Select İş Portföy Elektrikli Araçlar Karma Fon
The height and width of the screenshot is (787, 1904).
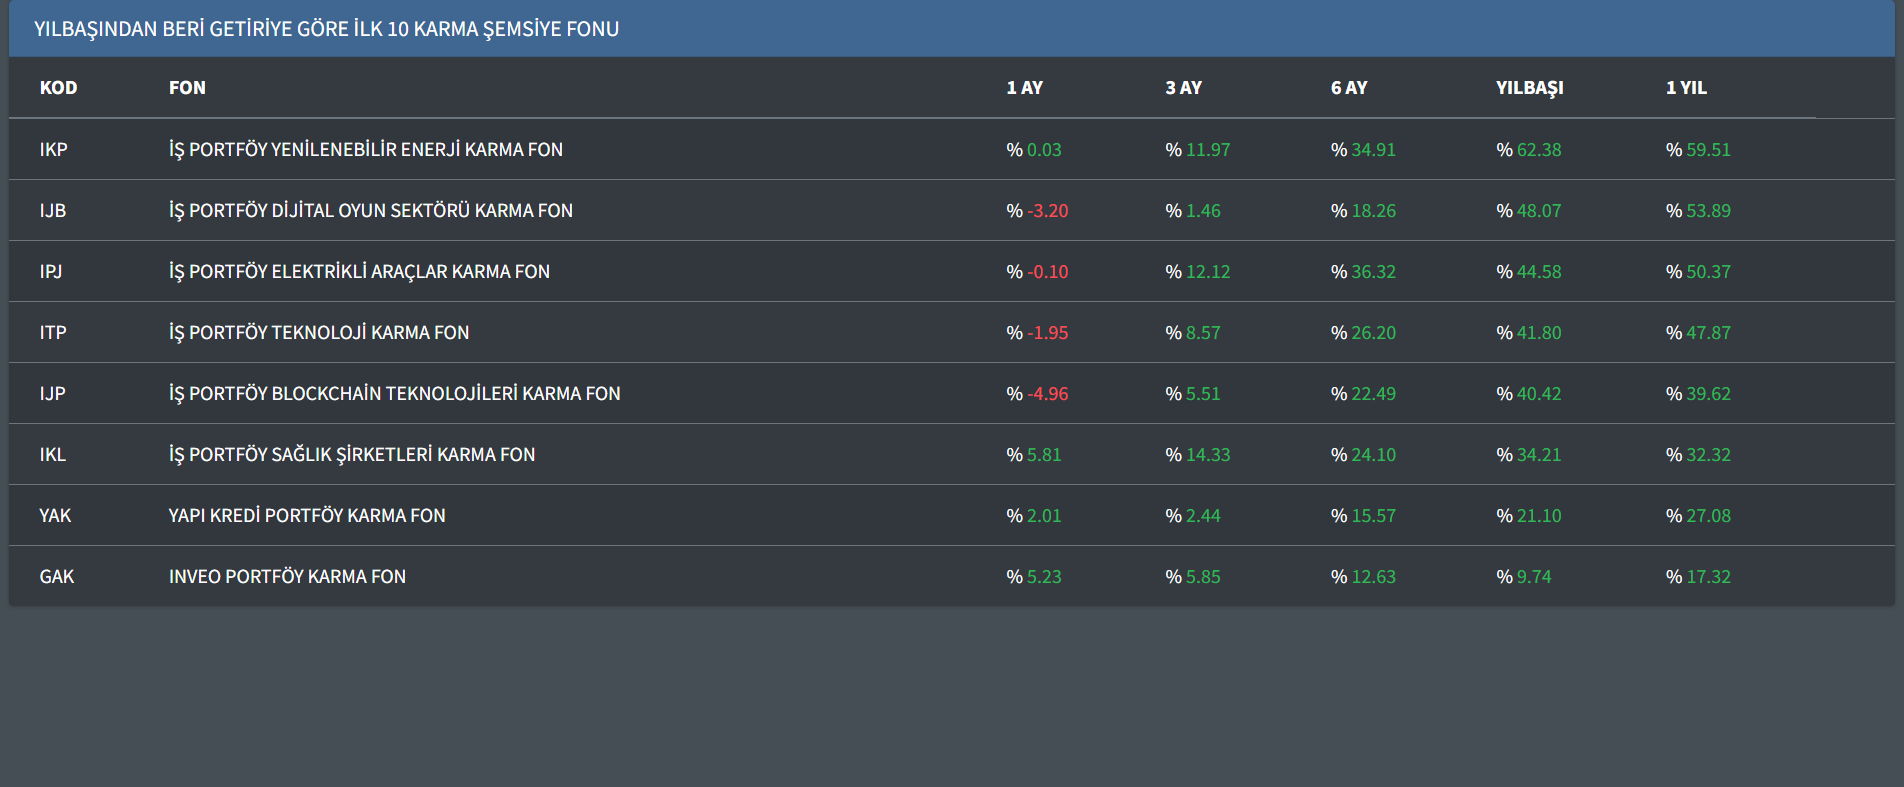359,272
